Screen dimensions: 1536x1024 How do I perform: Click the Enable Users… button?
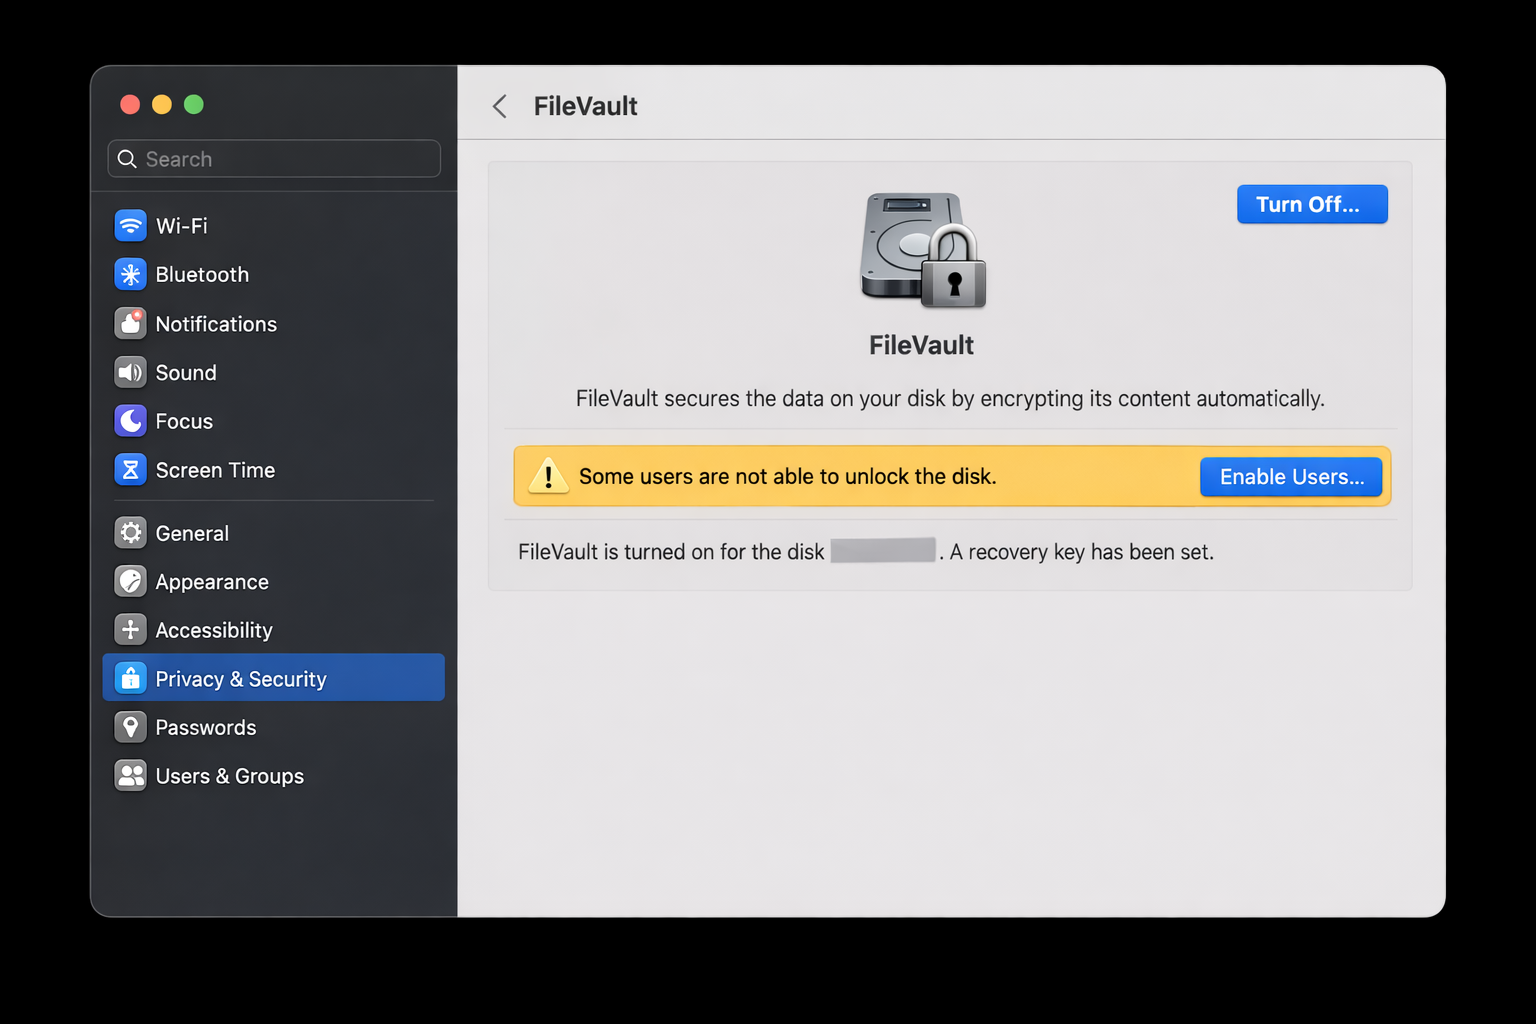pyautogui.click(x=1291, y=477)
